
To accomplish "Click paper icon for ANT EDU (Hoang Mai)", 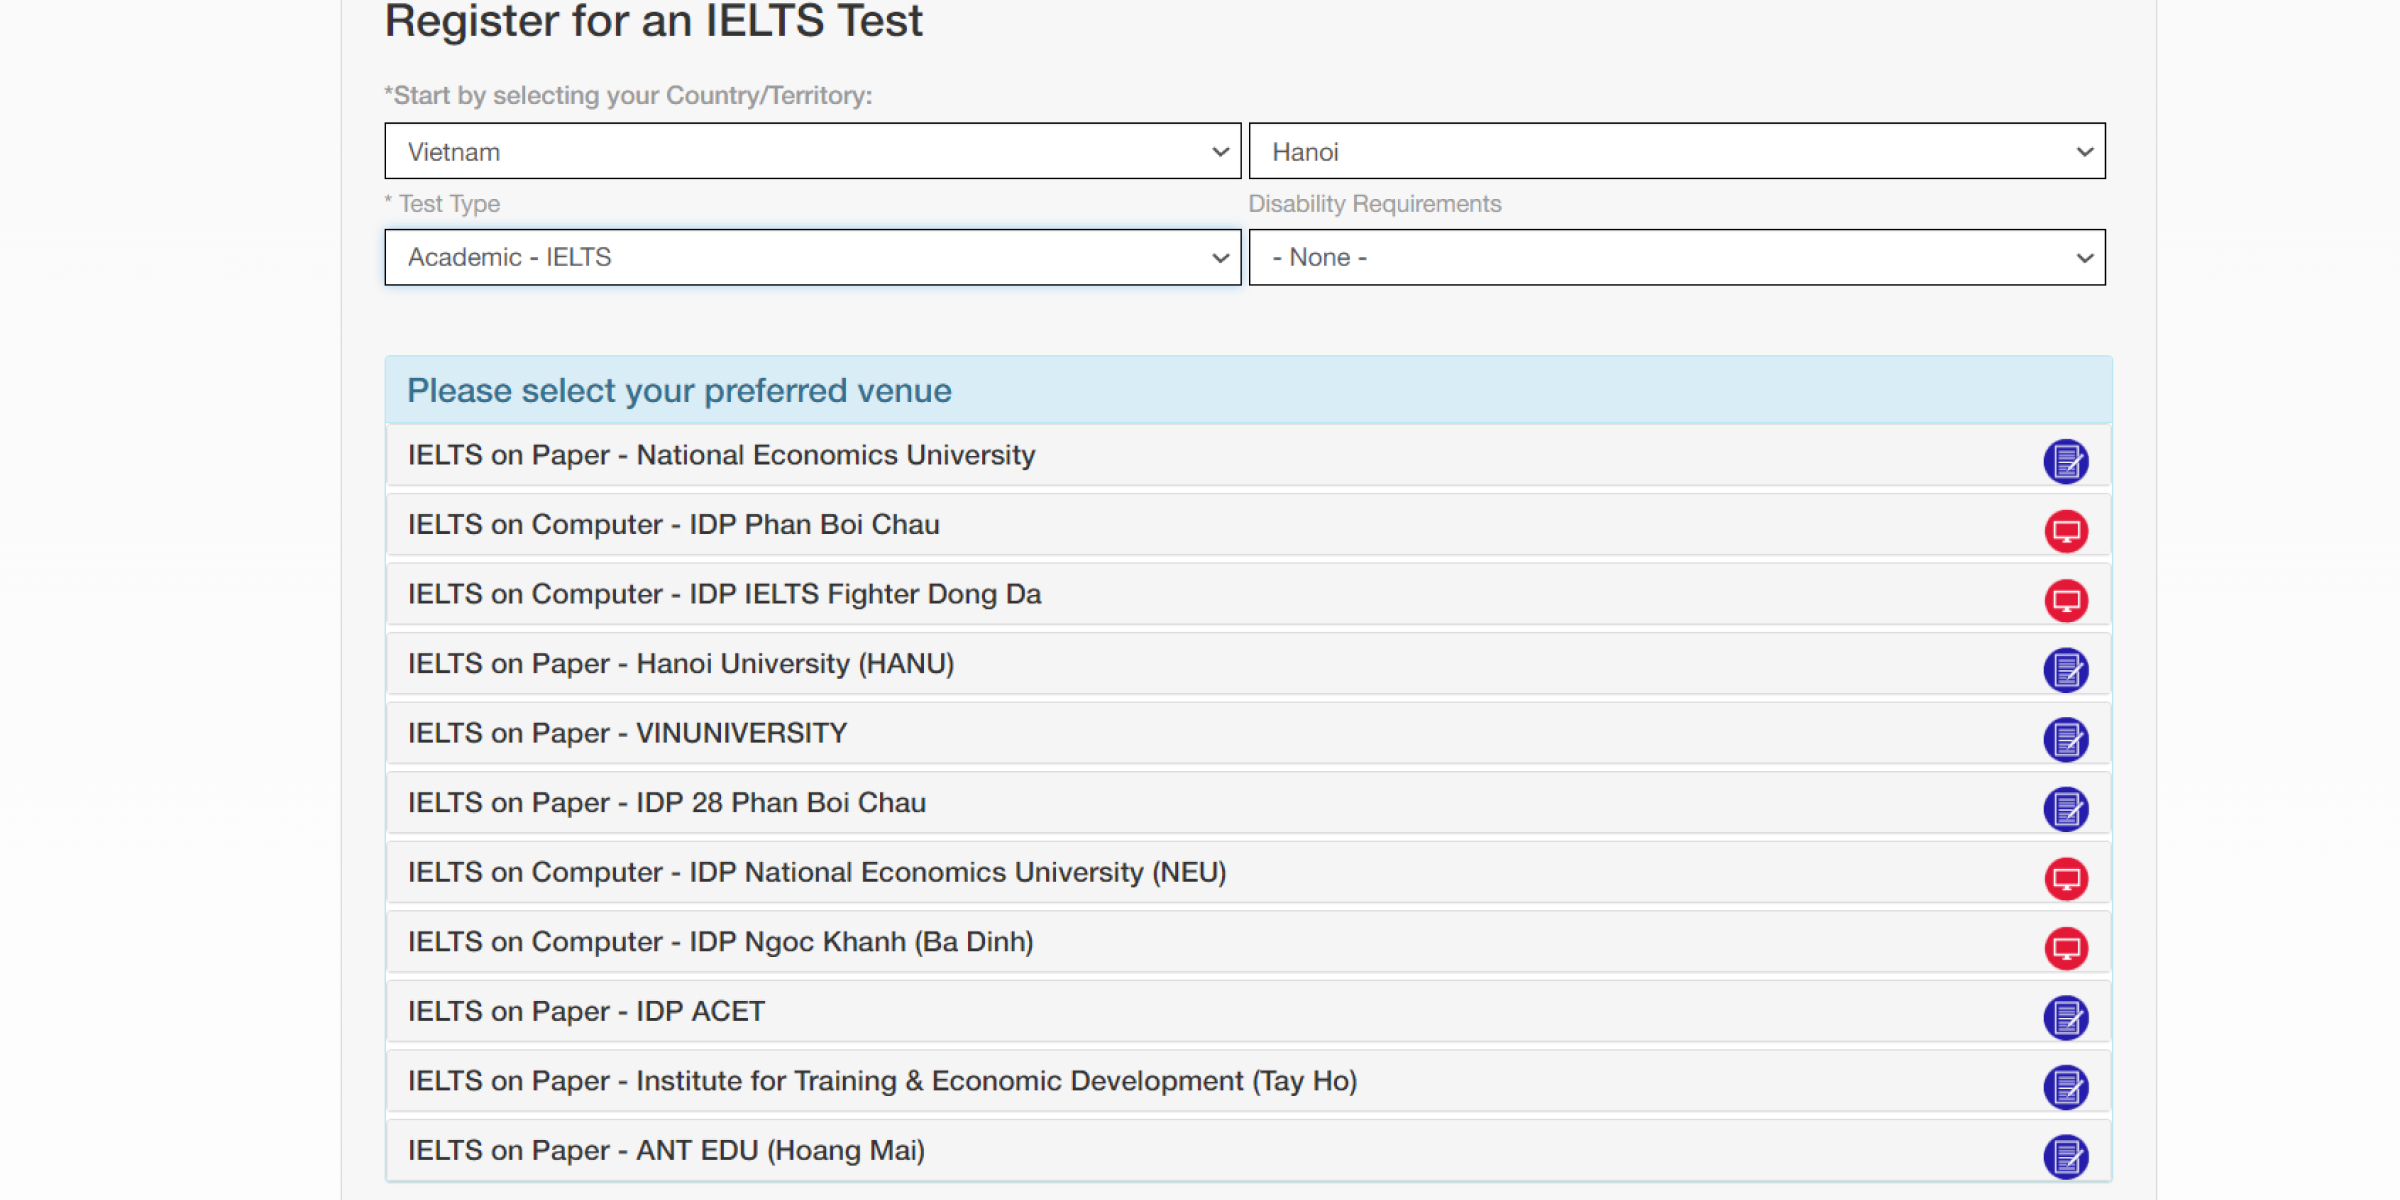I will pyautogui.click(x=2065, y=1156).
